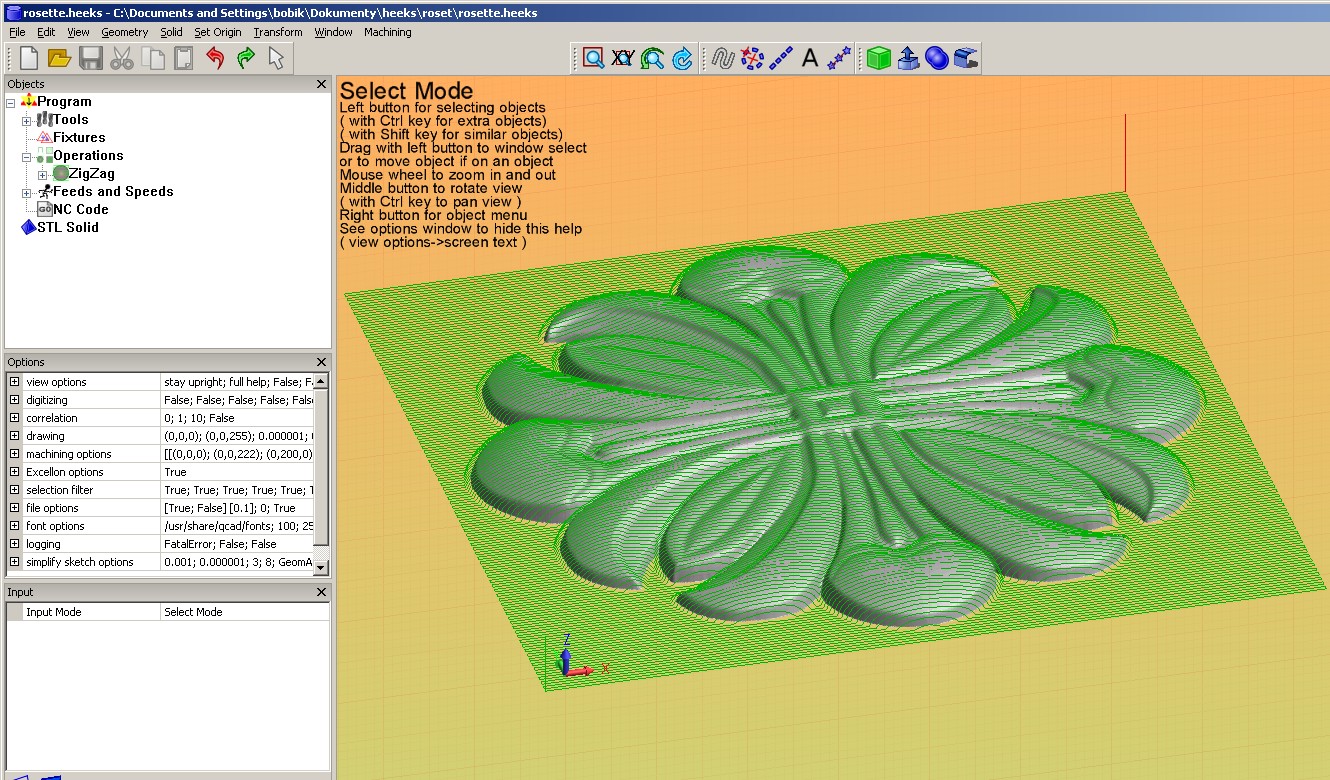Expand the Tools tree node
This screenshot has height=780, width=1330.
(x=27, y=121)
